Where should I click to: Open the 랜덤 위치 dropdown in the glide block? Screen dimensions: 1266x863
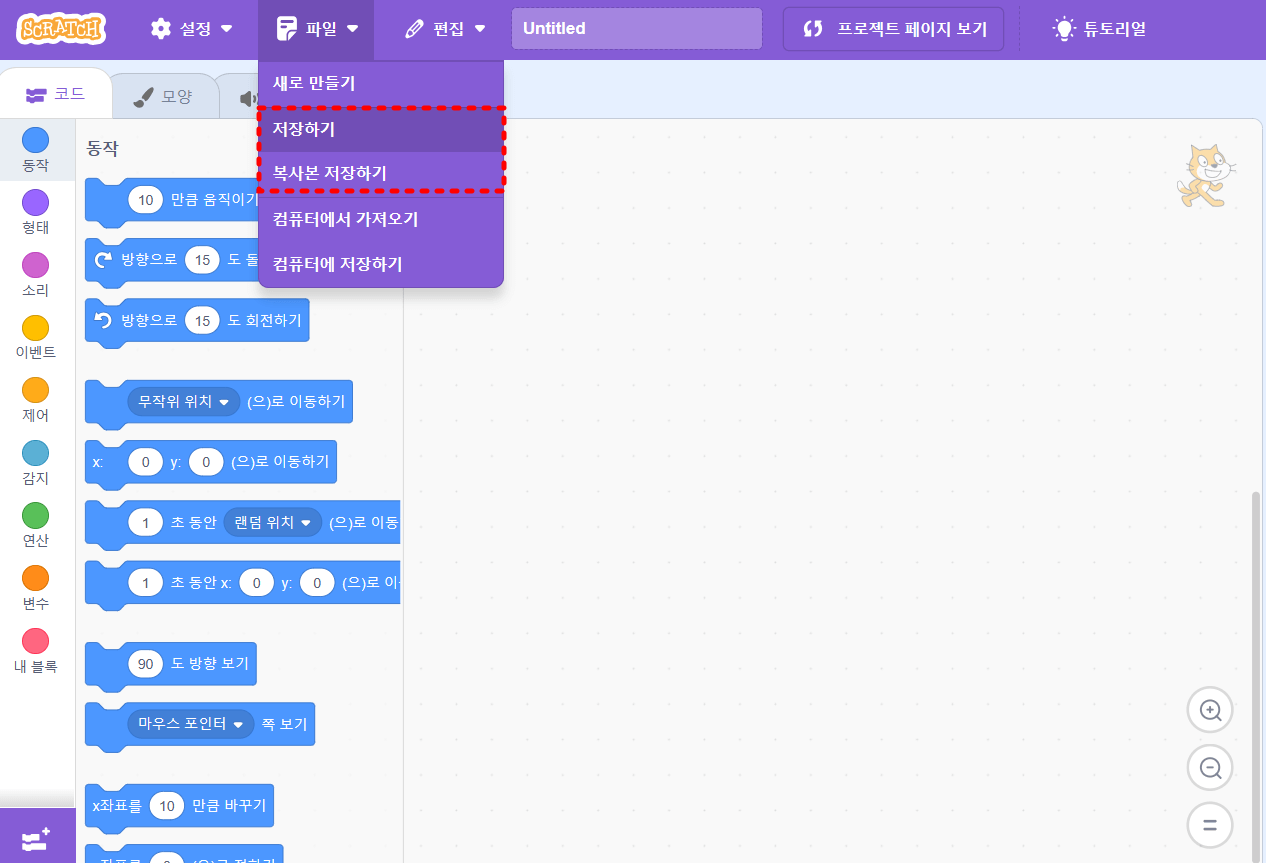272,522
